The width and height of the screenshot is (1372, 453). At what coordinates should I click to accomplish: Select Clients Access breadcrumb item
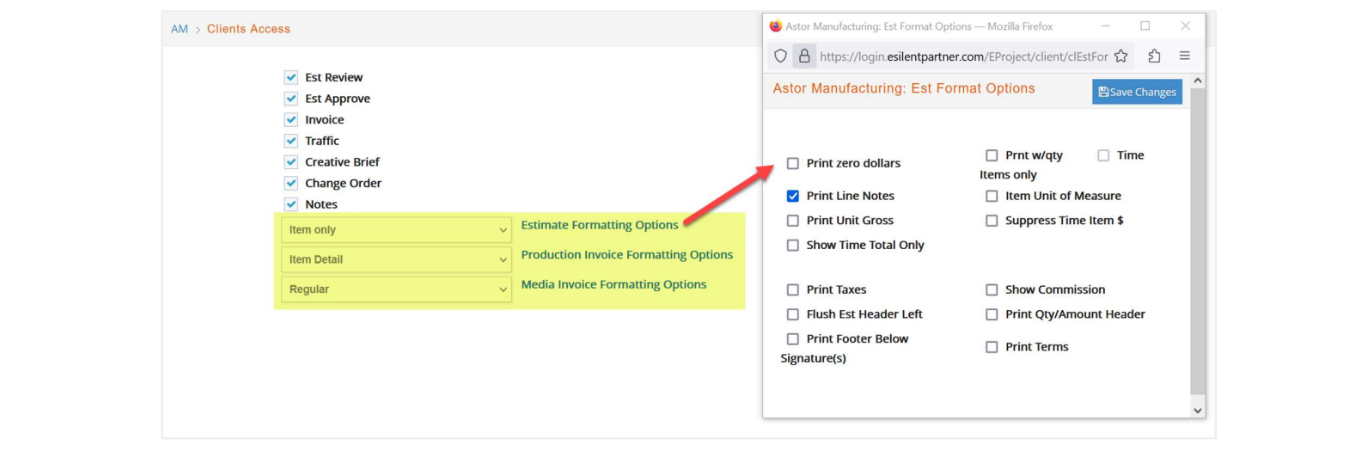tap(248, 29)
